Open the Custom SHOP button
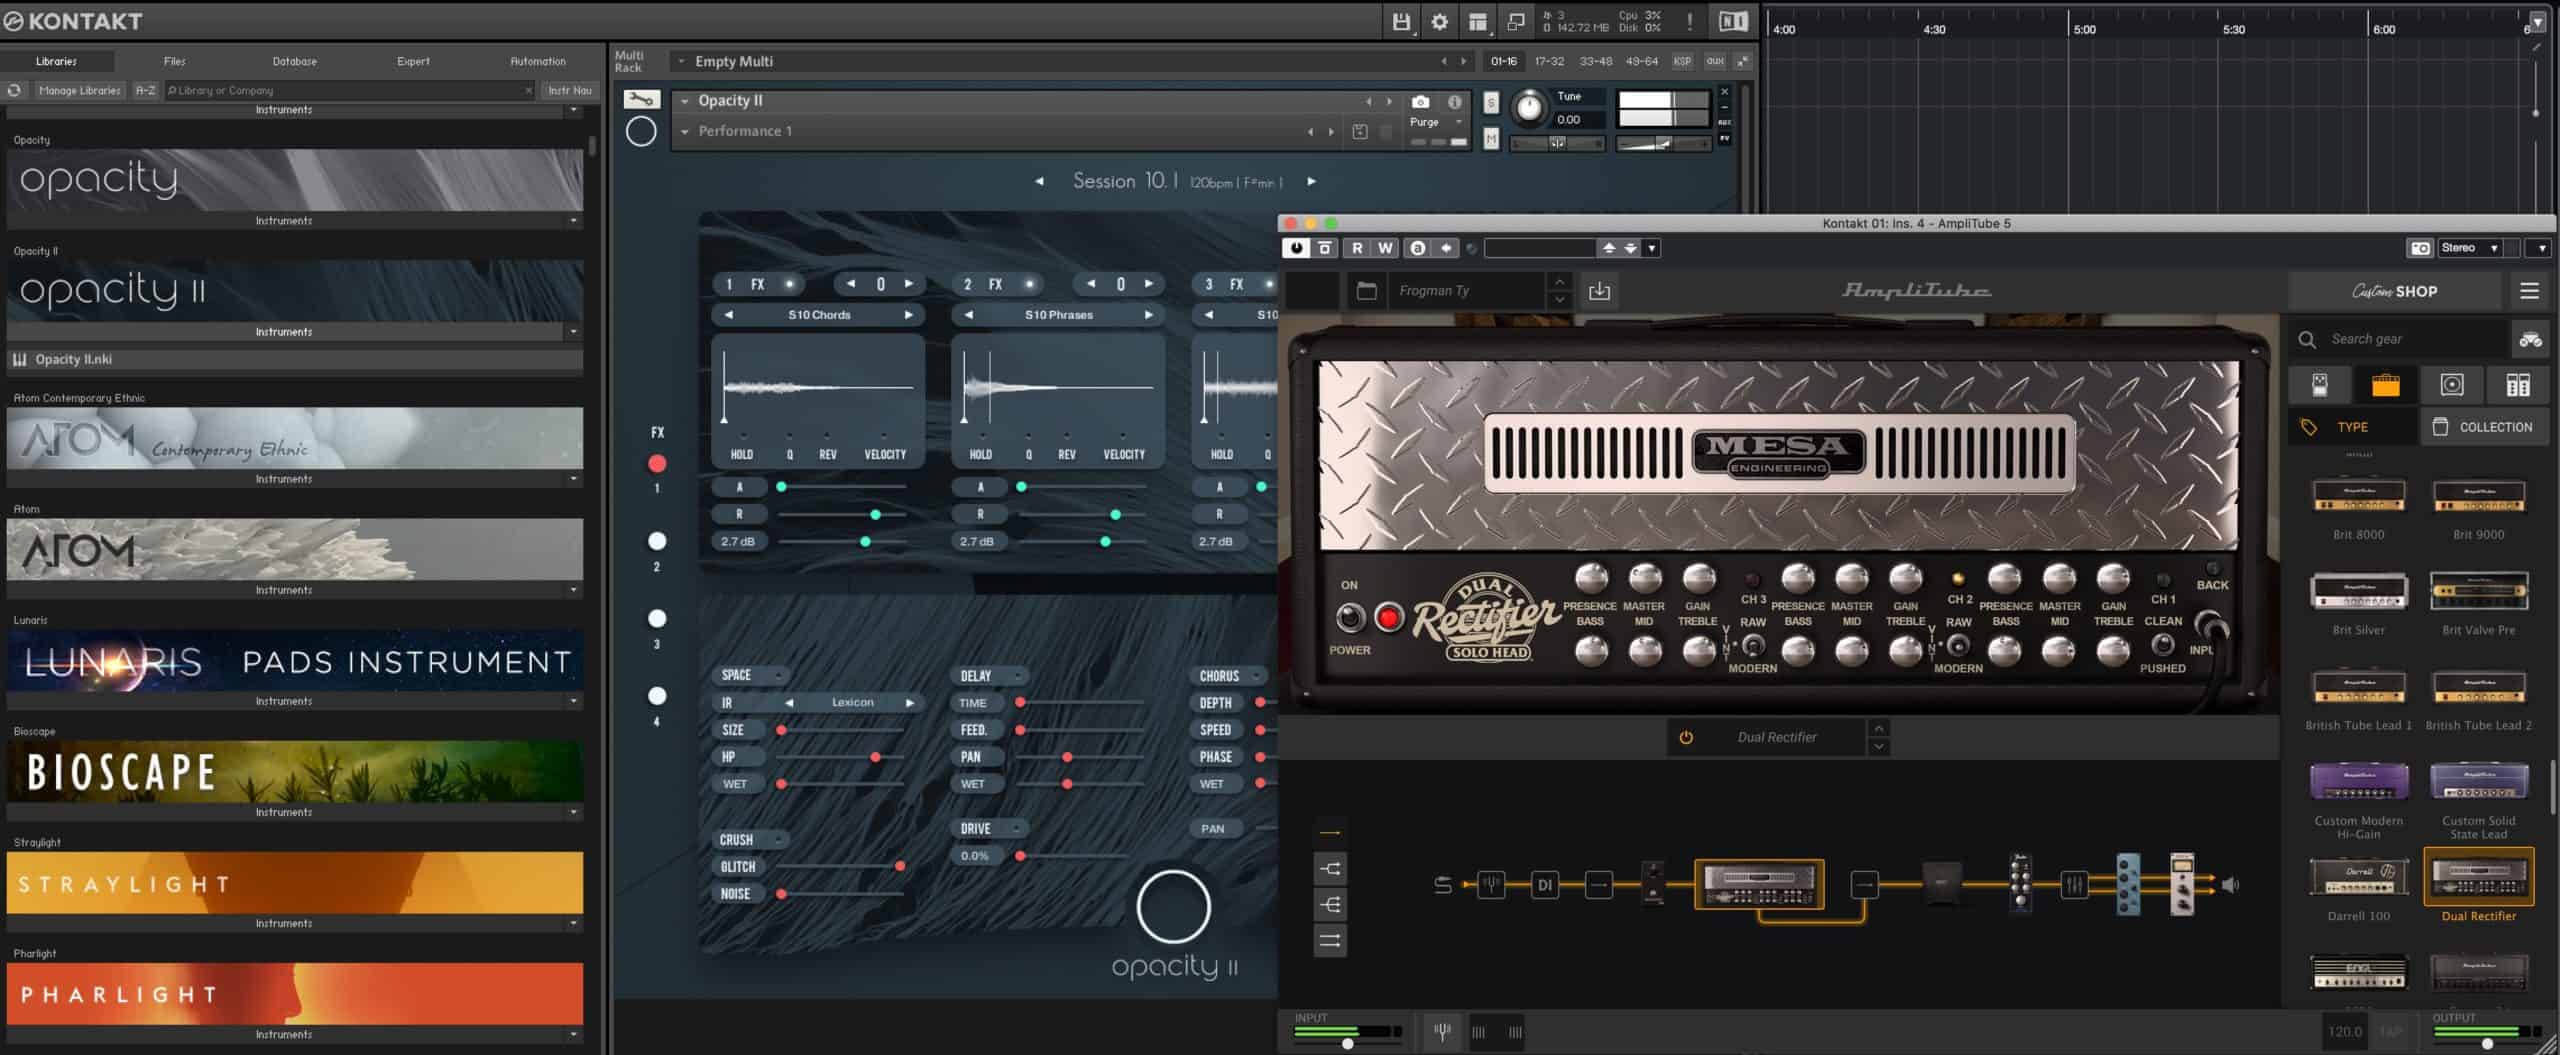This screenshot has width=2560, height=1055. click(2395, 291)
